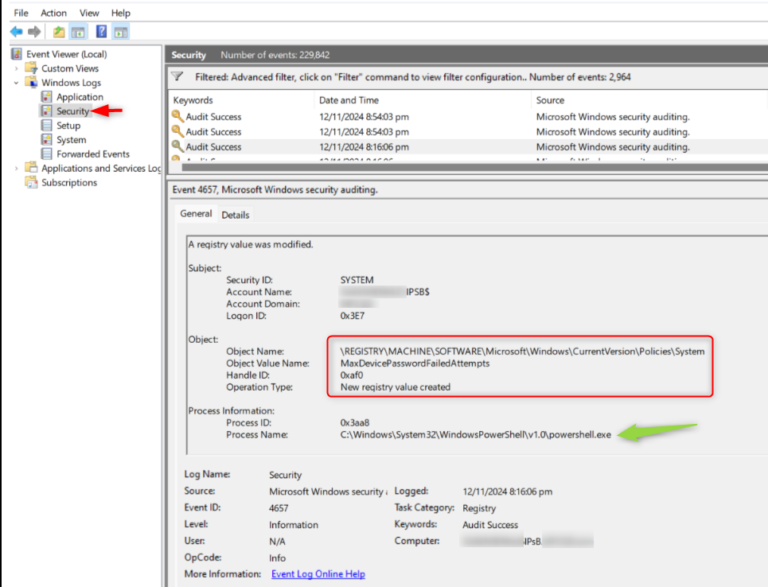Sort by the Date and Time column header

click(x=349, y=100)
